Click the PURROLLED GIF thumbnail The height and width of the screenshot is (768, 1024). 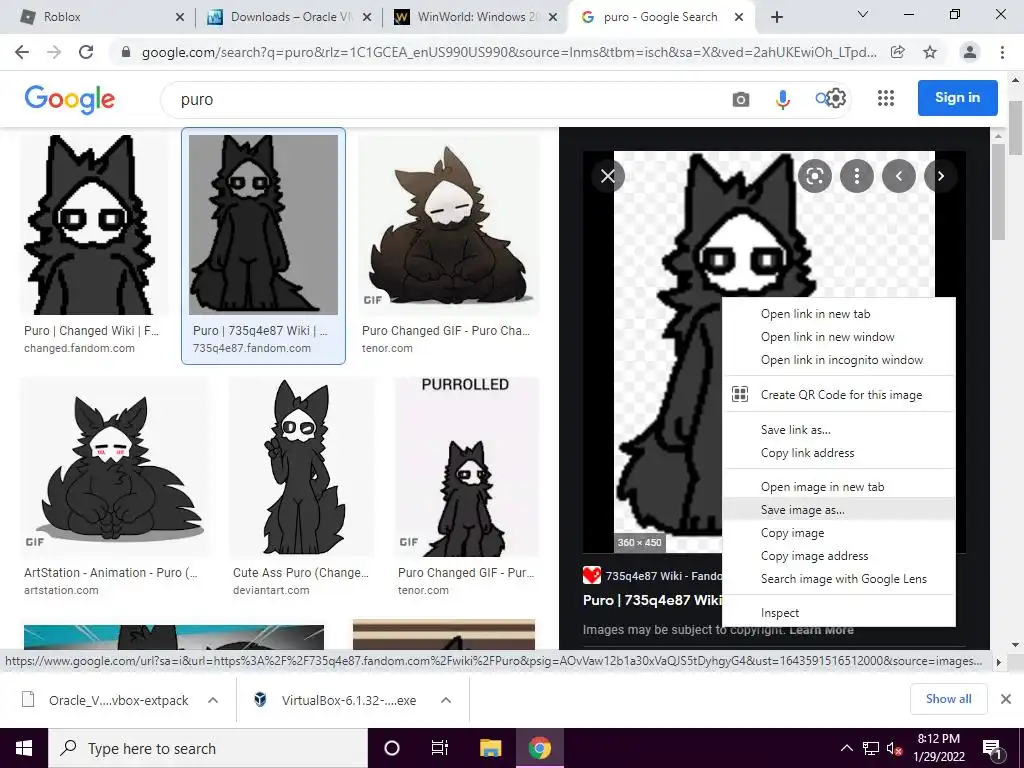tap(467, 466)
